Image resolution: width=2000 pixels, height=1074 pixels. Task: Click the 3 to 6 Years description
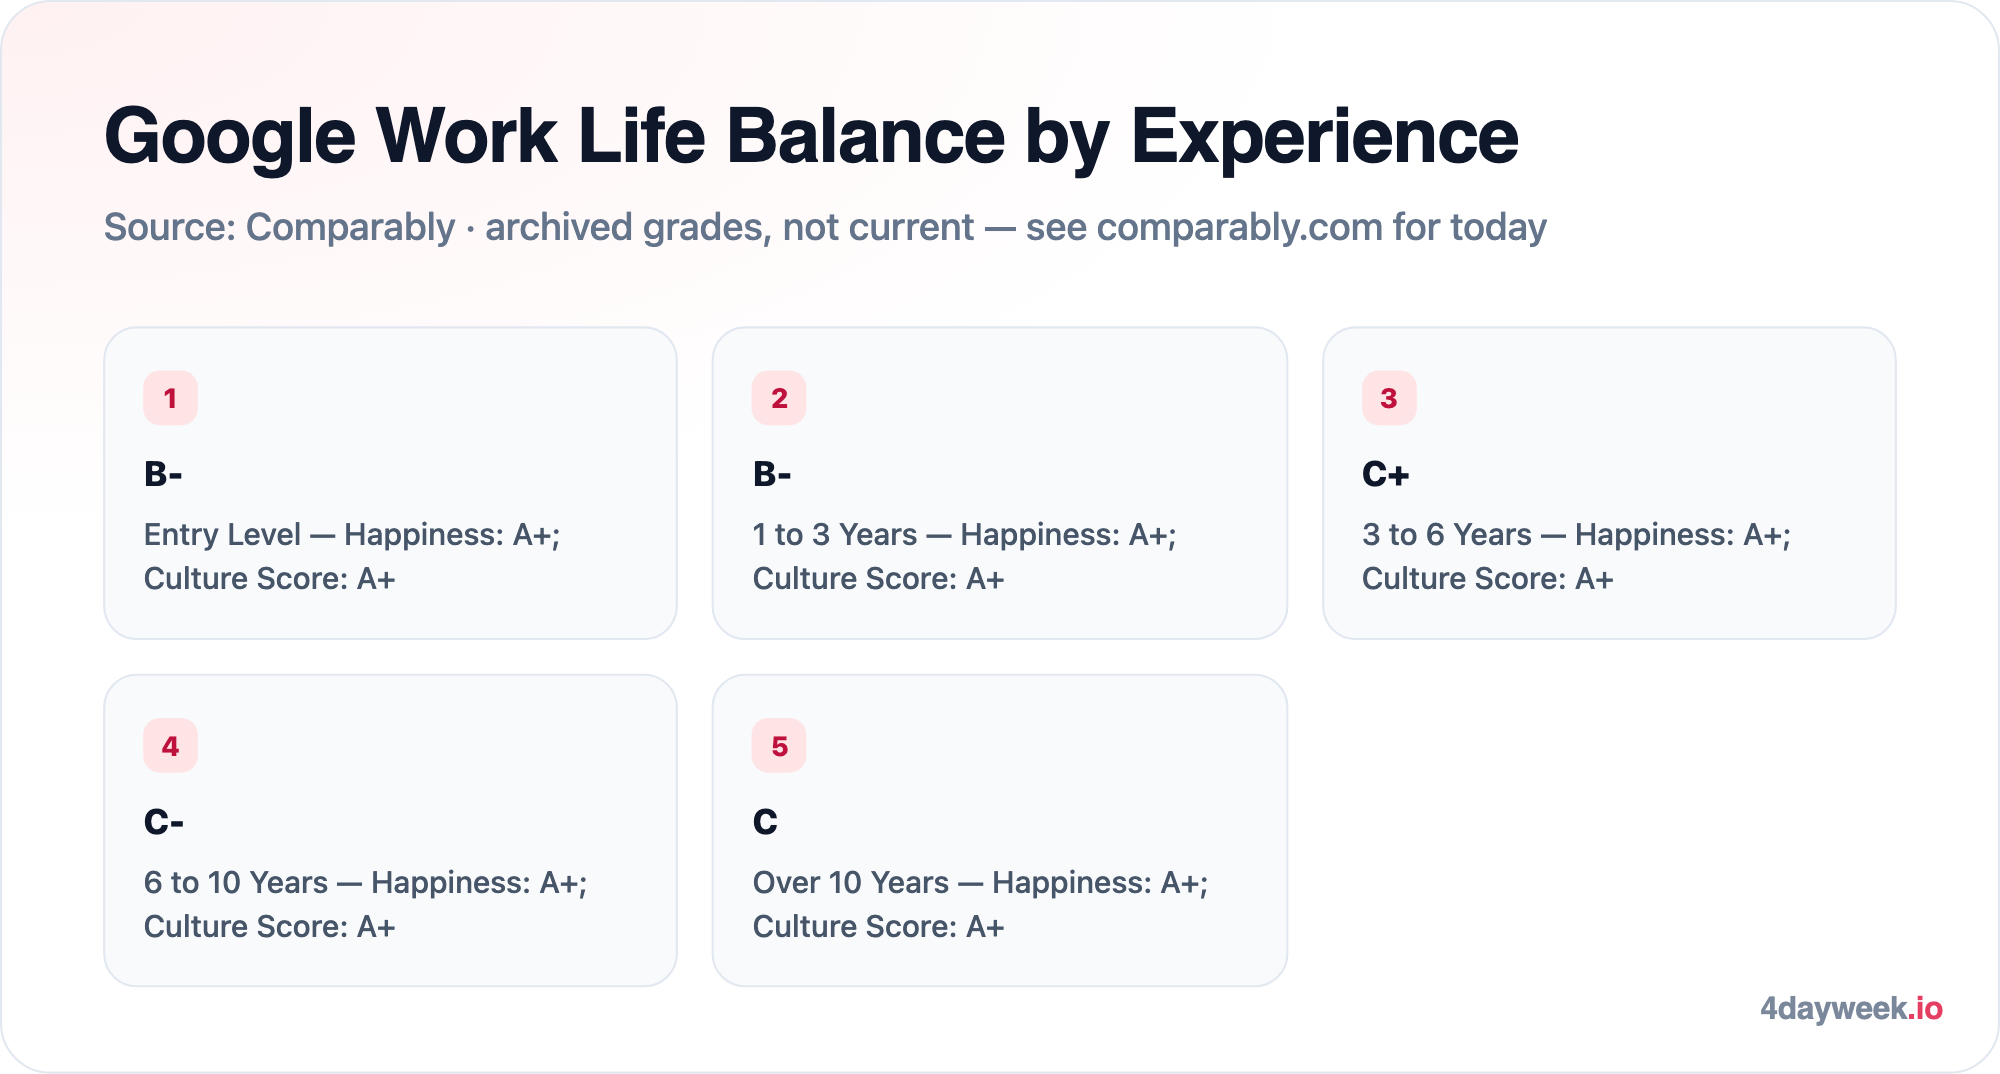tap(1576, 556)
